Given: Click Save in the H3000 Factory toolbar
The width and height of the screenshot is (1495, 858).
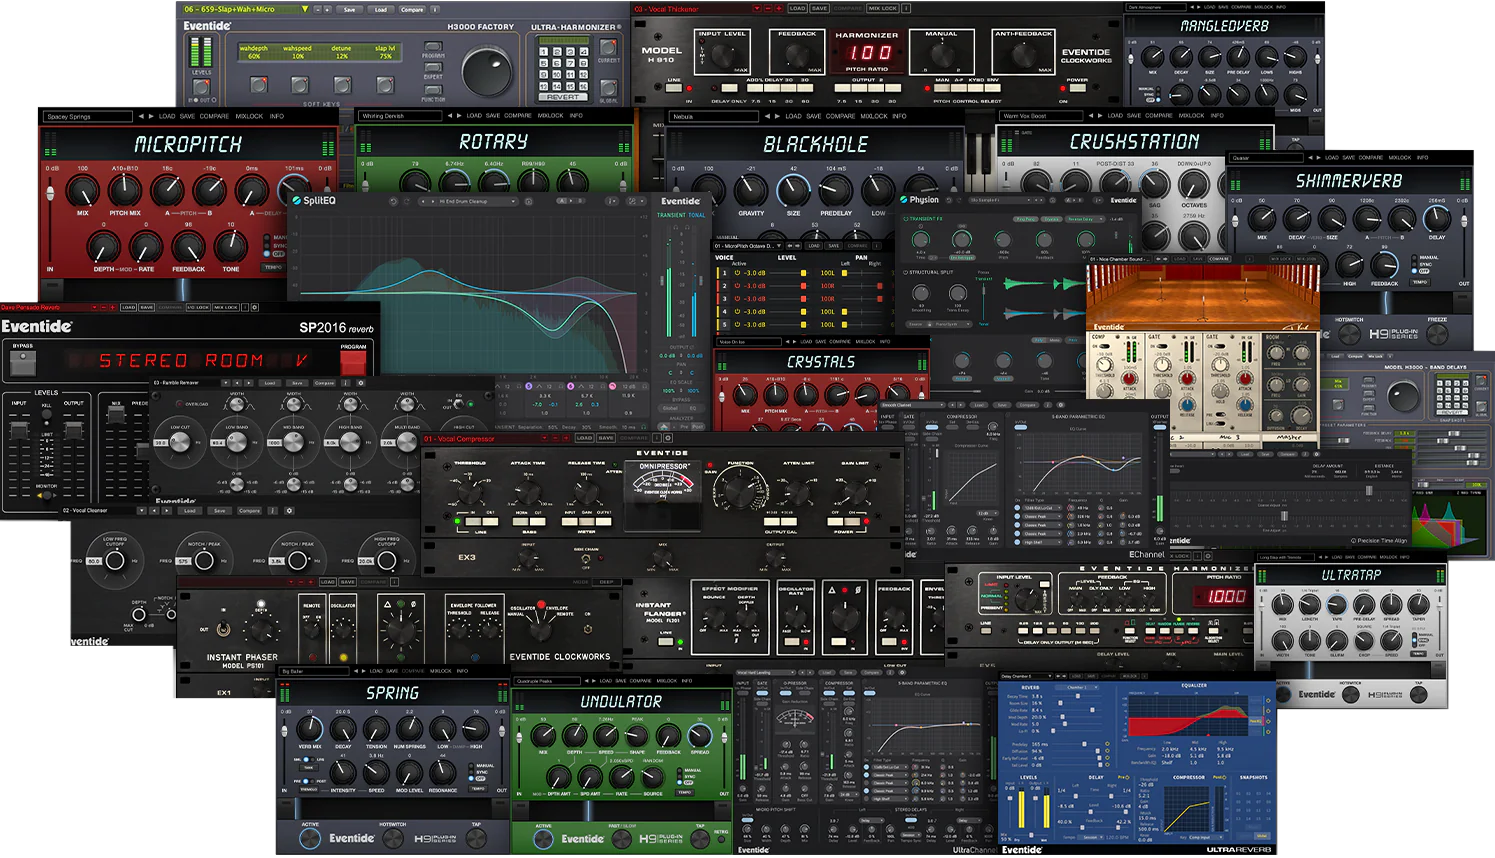Looking at the screenshot, I should [x=350, y=9].
